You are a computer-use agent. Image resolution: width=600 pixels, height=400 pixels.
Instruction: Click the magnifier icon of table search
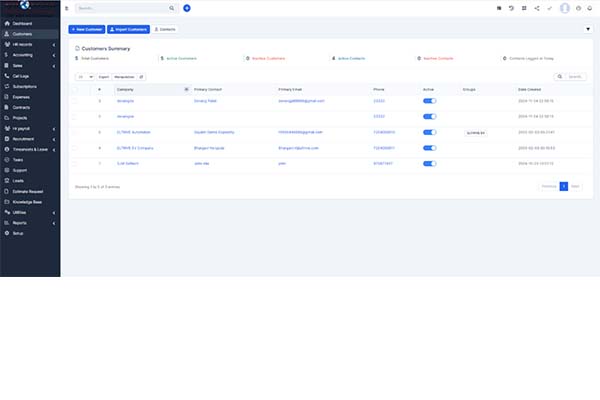point(559,77)
